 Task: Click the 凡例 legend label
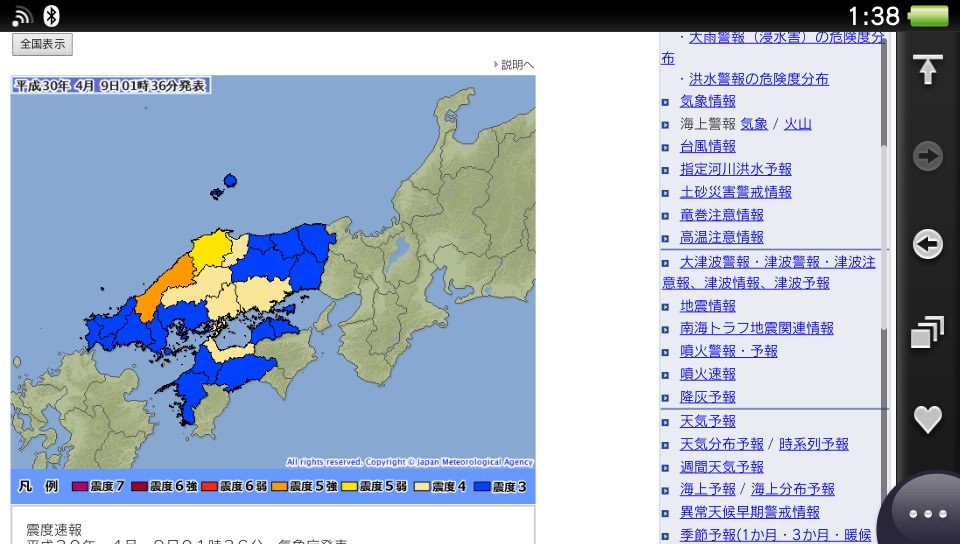[38, 486]
